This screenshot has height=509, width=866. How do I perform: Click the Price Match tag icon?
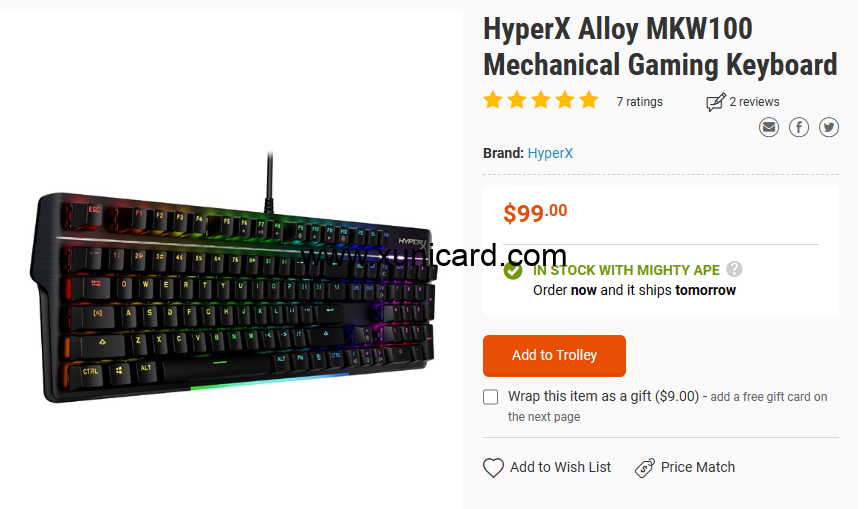(x=645, y=468)
